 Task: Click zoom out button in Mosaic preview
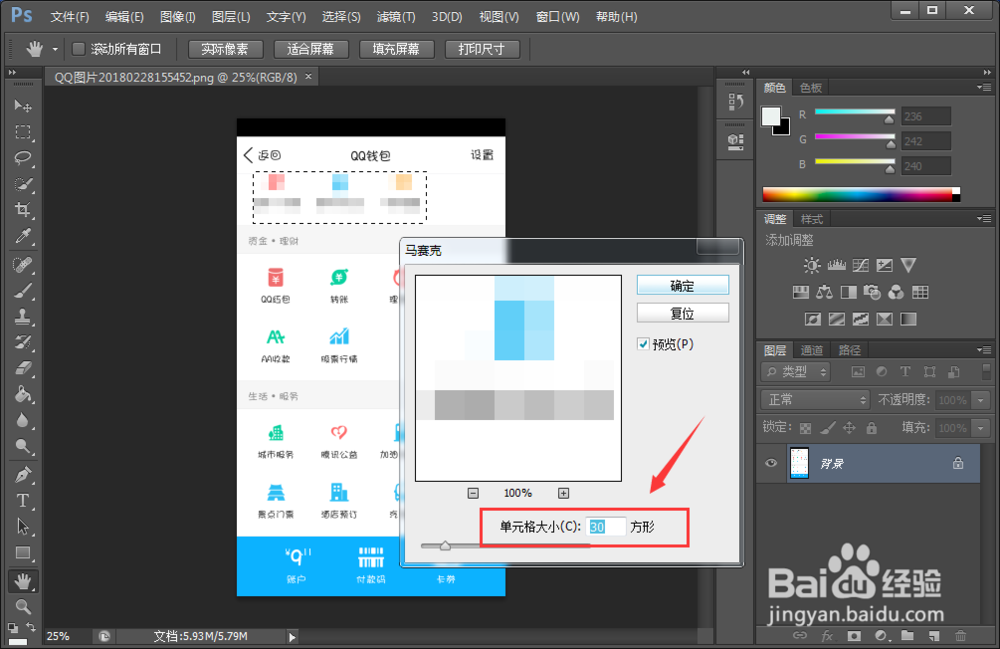pyautogui.click(x=473, y=493)
